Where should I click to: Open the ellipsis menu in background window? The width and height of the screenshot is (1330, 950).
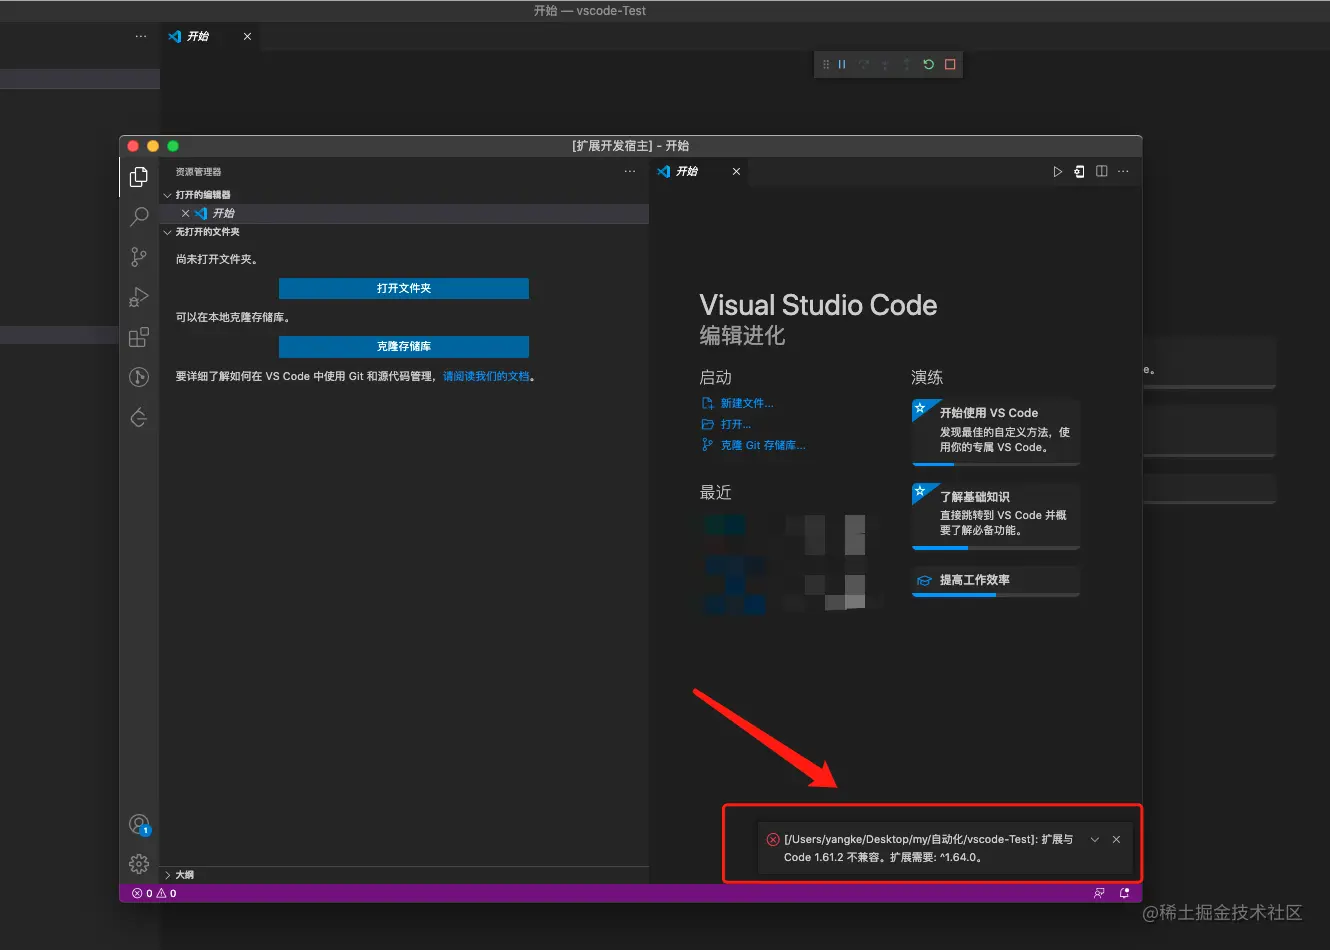point(141,36)
